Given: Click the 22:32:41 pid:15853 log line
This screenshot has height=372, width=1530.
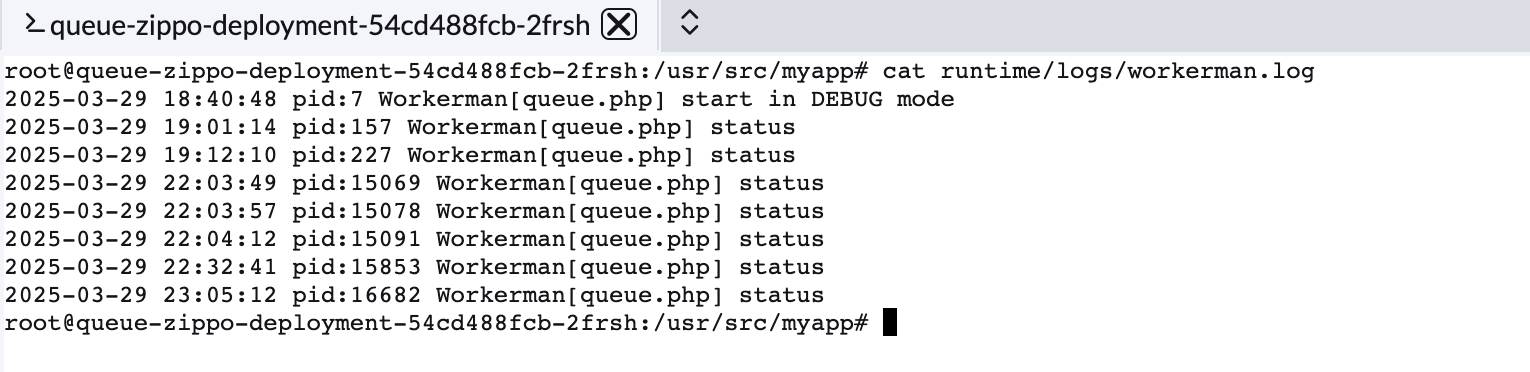Looking at the screenshot, I should (x=415, y=267).
